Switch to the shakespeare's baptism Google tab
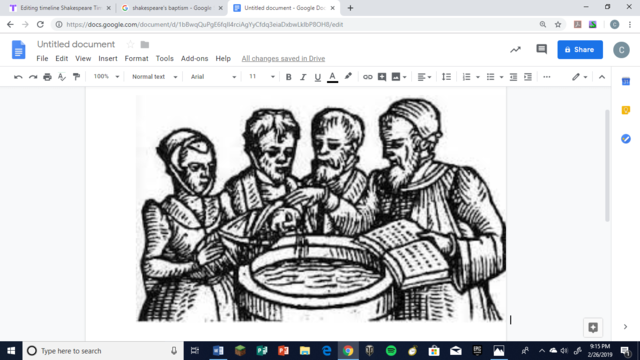The image size is (640, 360). pos(173,8)
